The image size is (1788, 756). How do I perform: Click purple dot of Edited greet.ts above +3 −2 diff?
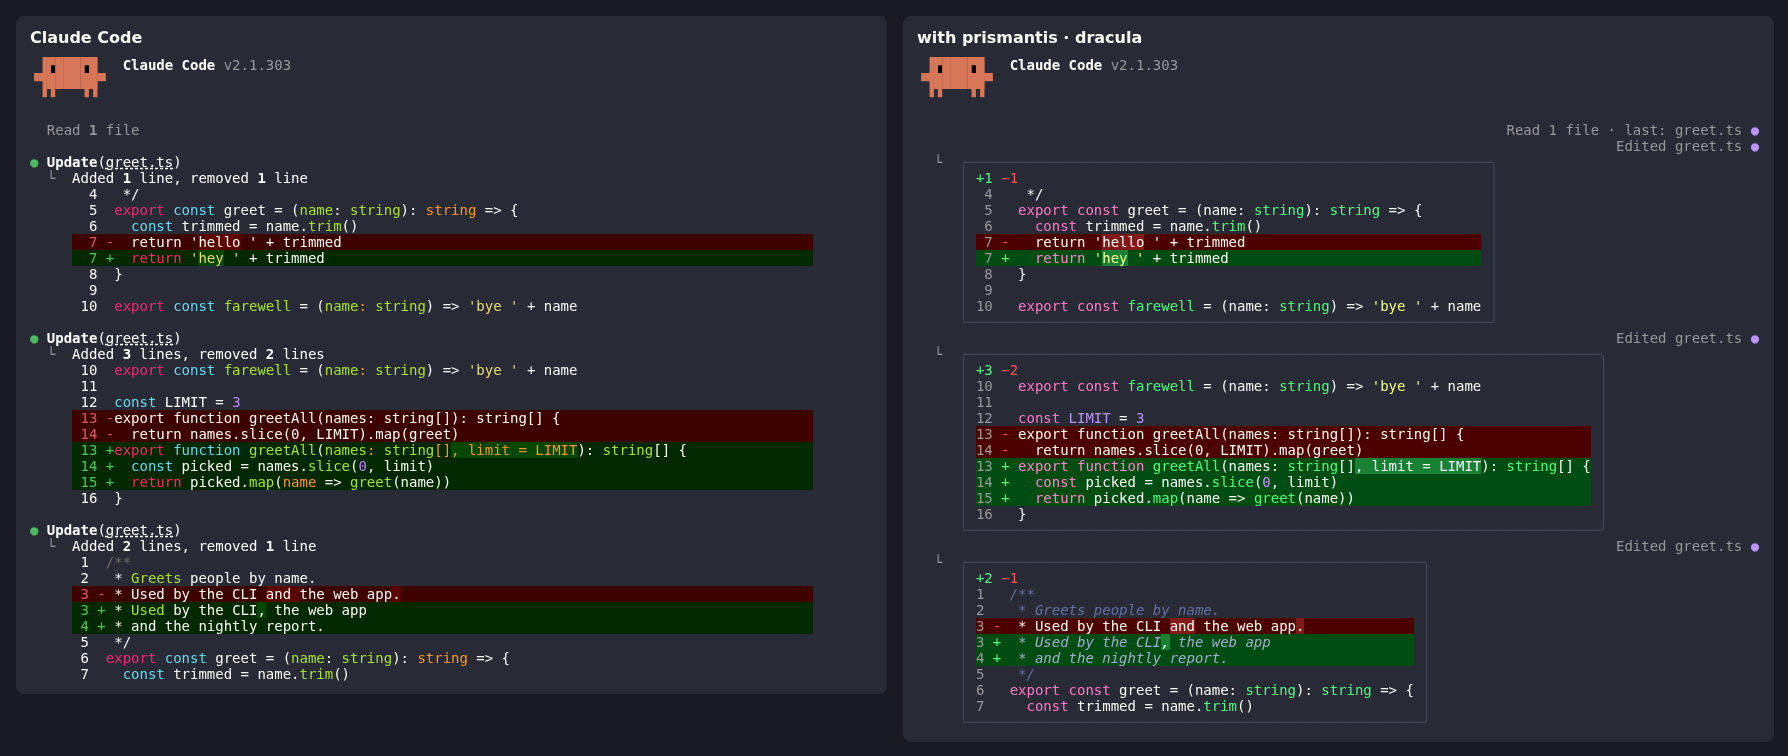coord(1755,339)
